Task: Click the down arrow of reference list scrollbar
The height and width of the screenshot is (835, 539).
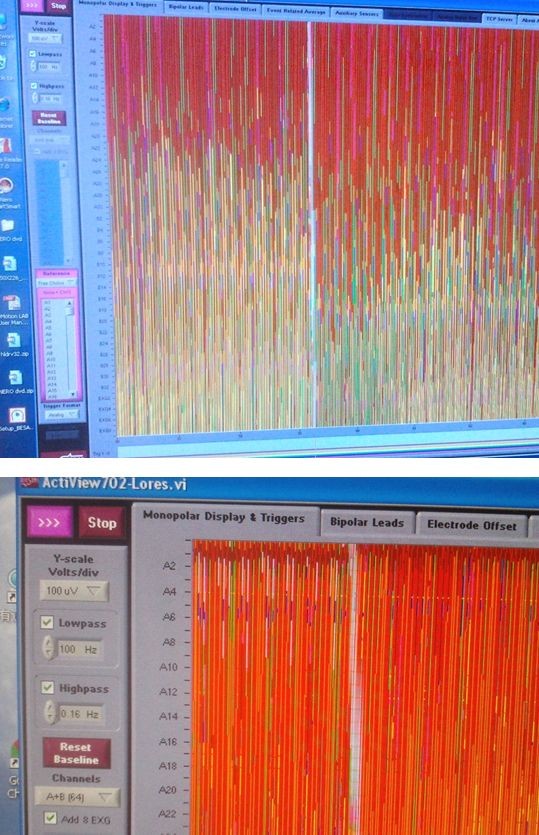Action: click(x=71, y=394)
